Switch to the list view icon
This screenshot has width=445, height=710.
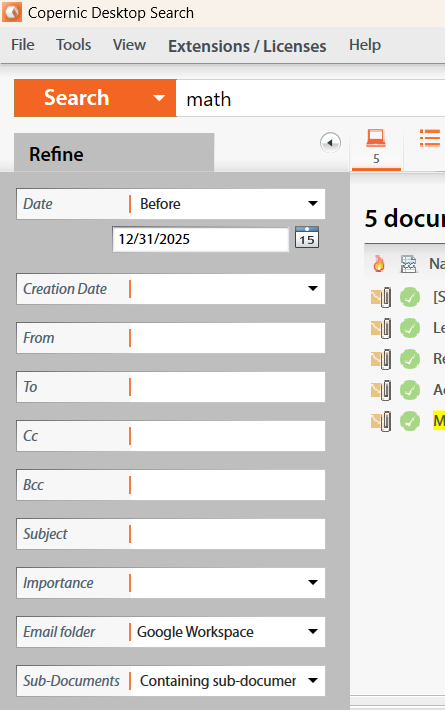430,138
